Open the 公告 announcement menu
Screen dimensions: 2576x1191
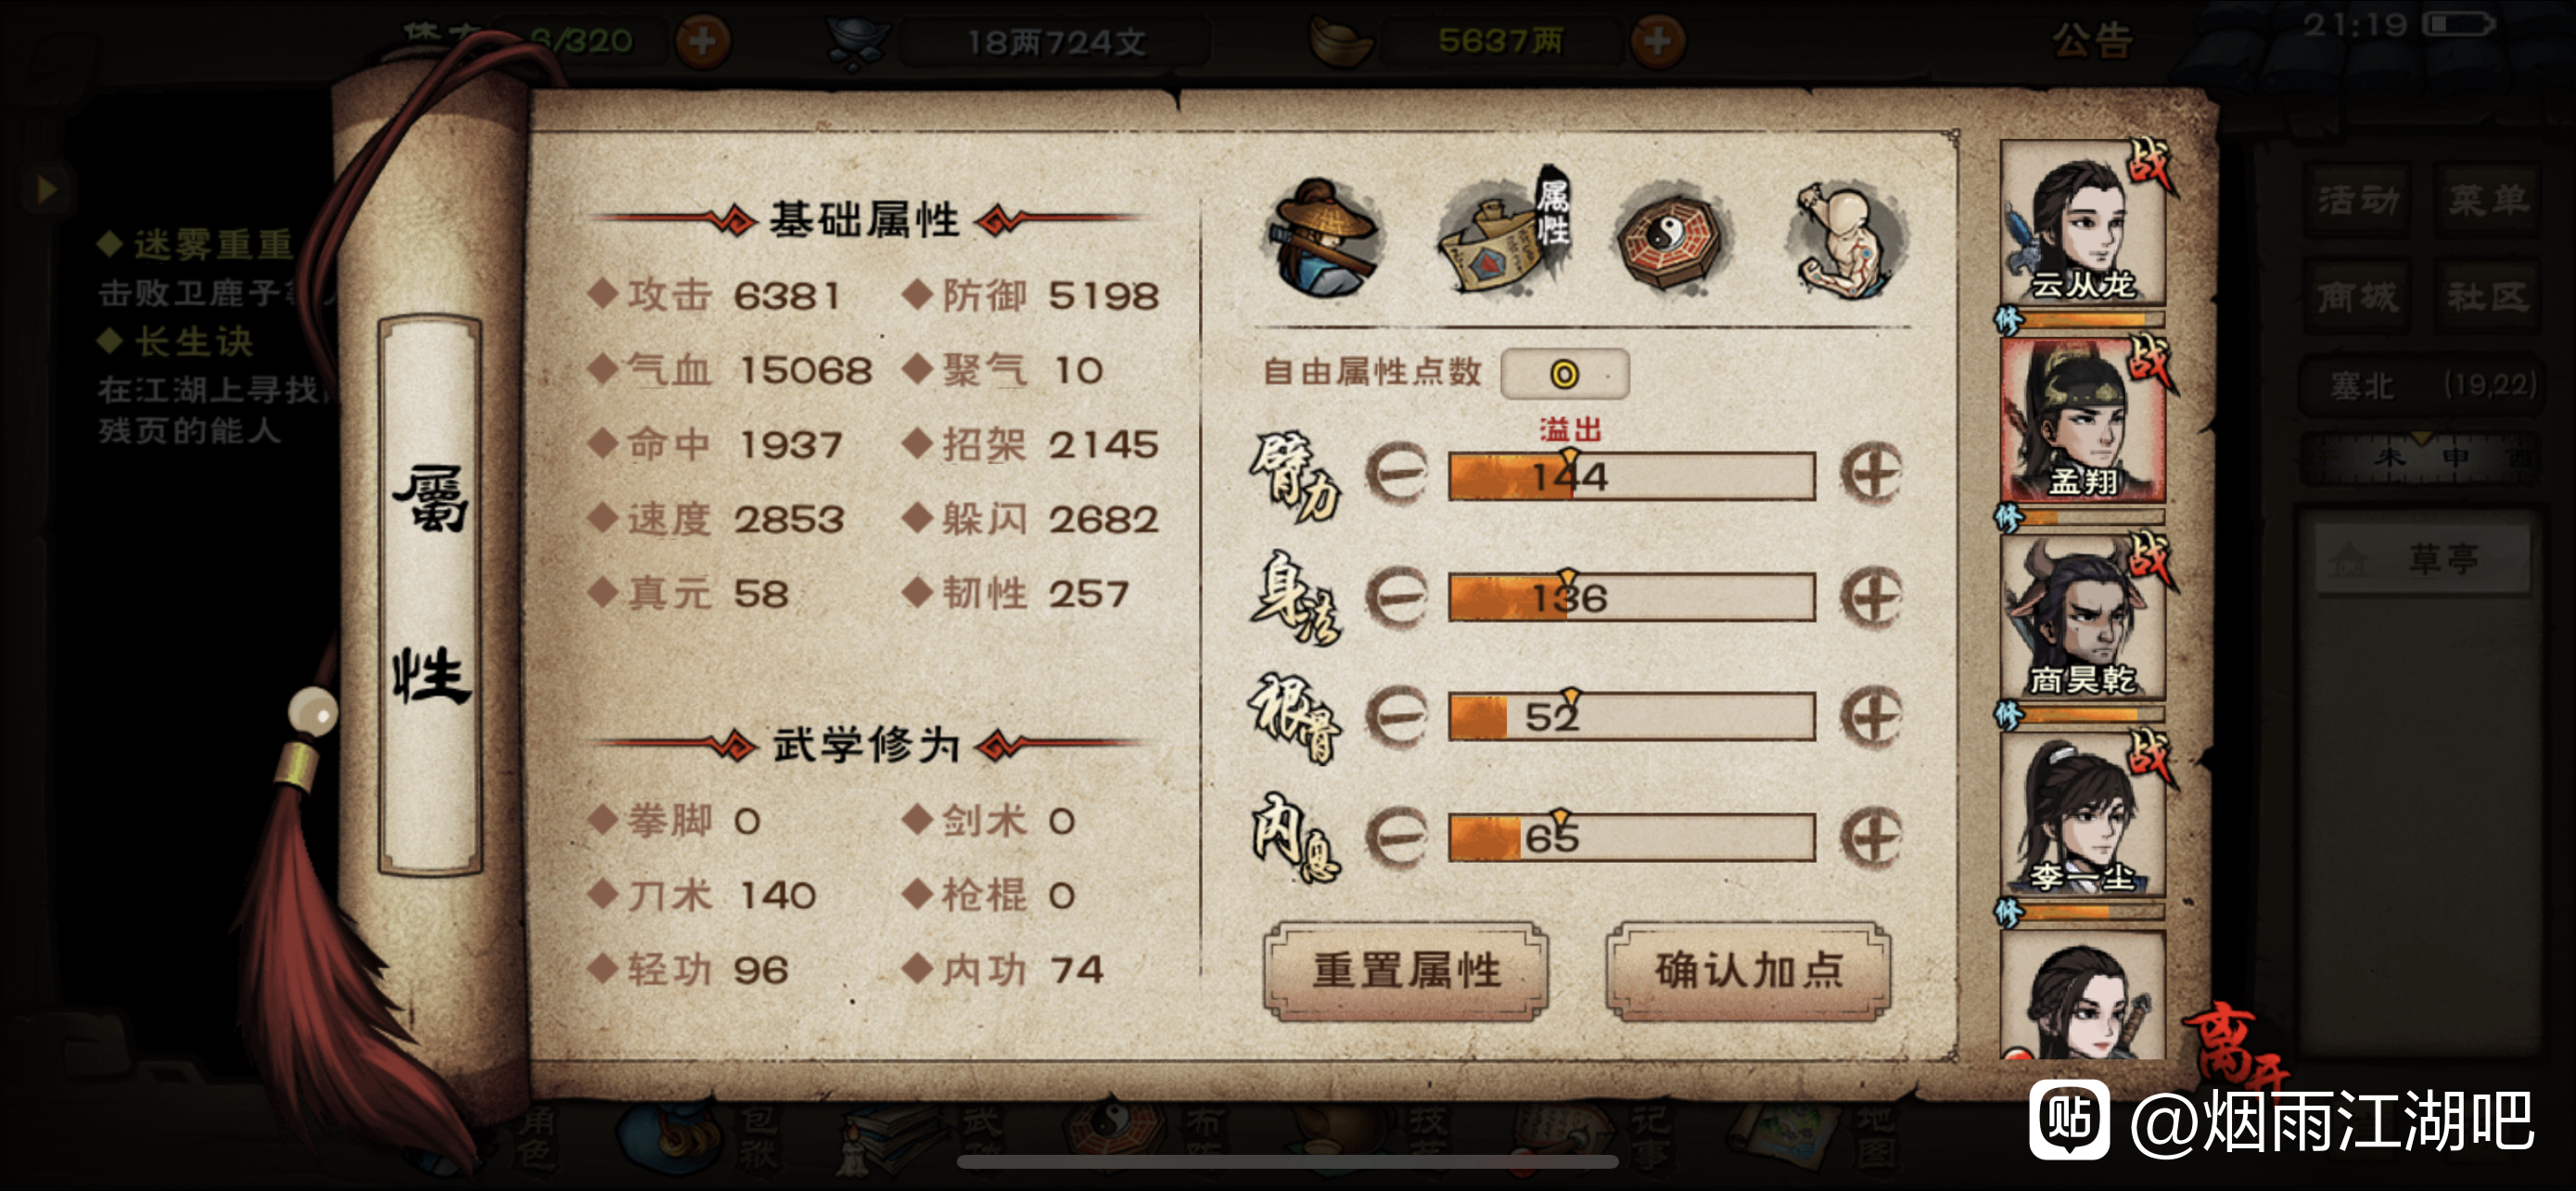pos(2092,41)
